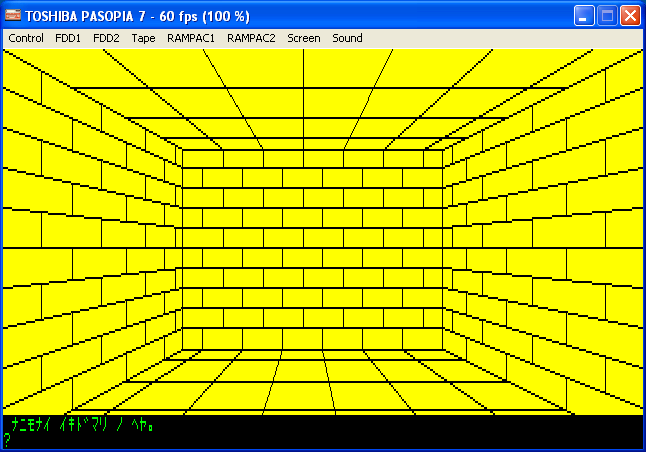Click the title bar text TOSHIBA PASOPIA 7
The image size is (646, 452).
click(86, 16)
